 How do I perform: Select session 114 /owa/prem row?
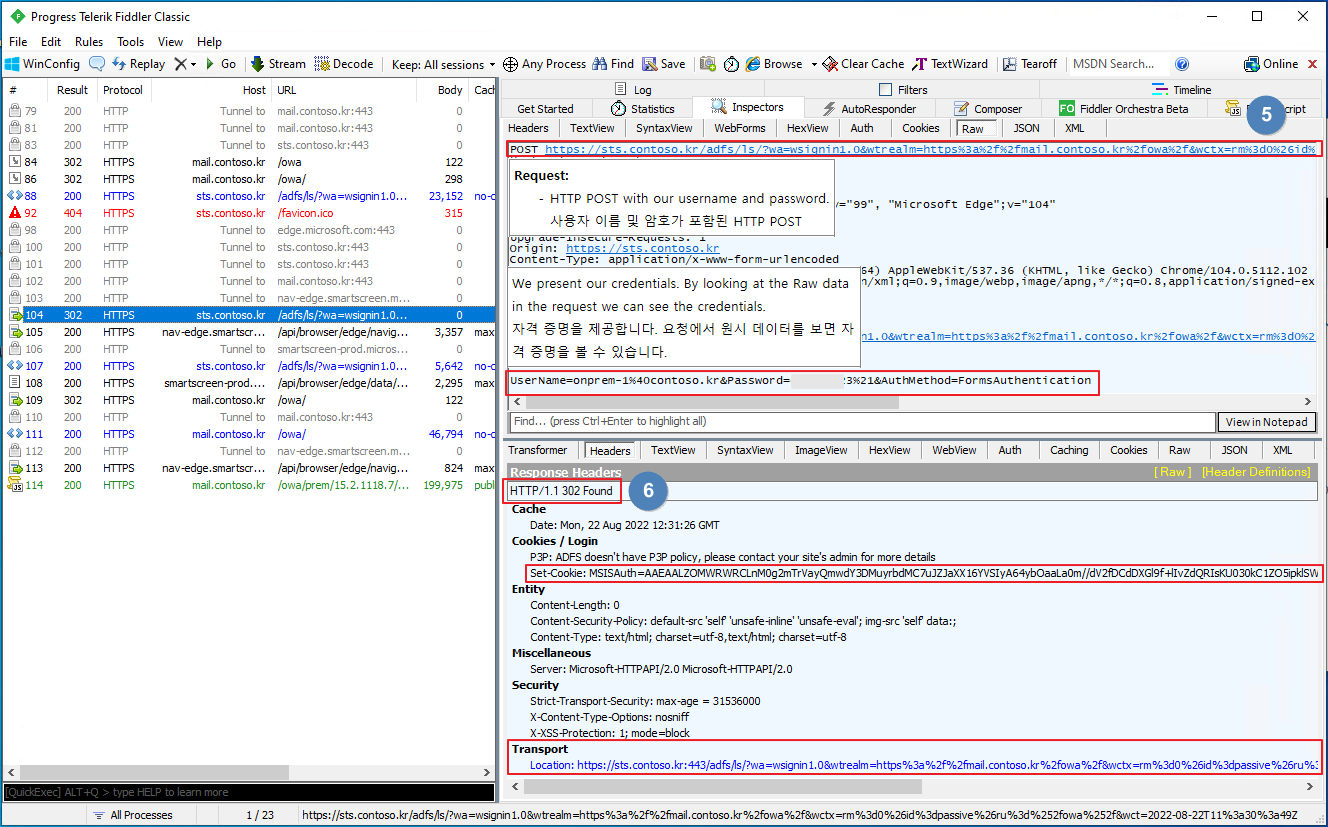pos(249,485)
